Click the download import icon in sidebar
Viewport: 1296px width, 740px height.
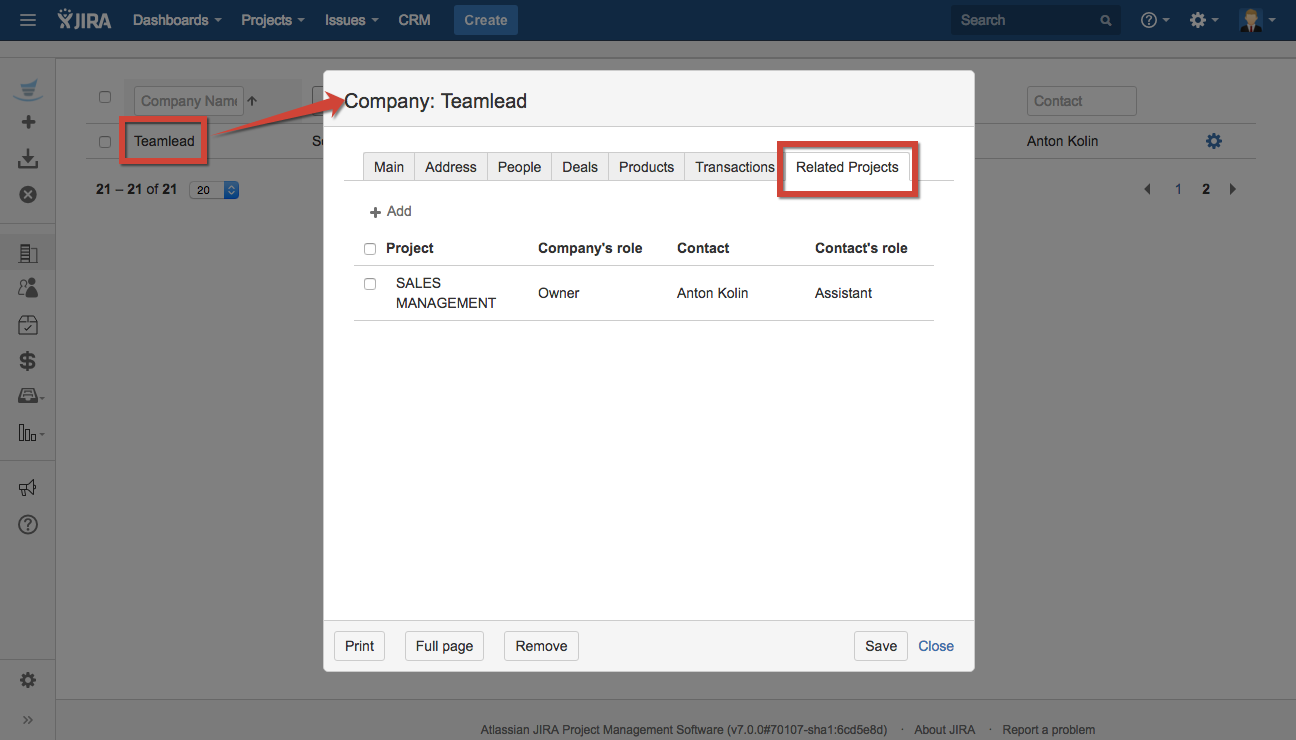point(28,159)
